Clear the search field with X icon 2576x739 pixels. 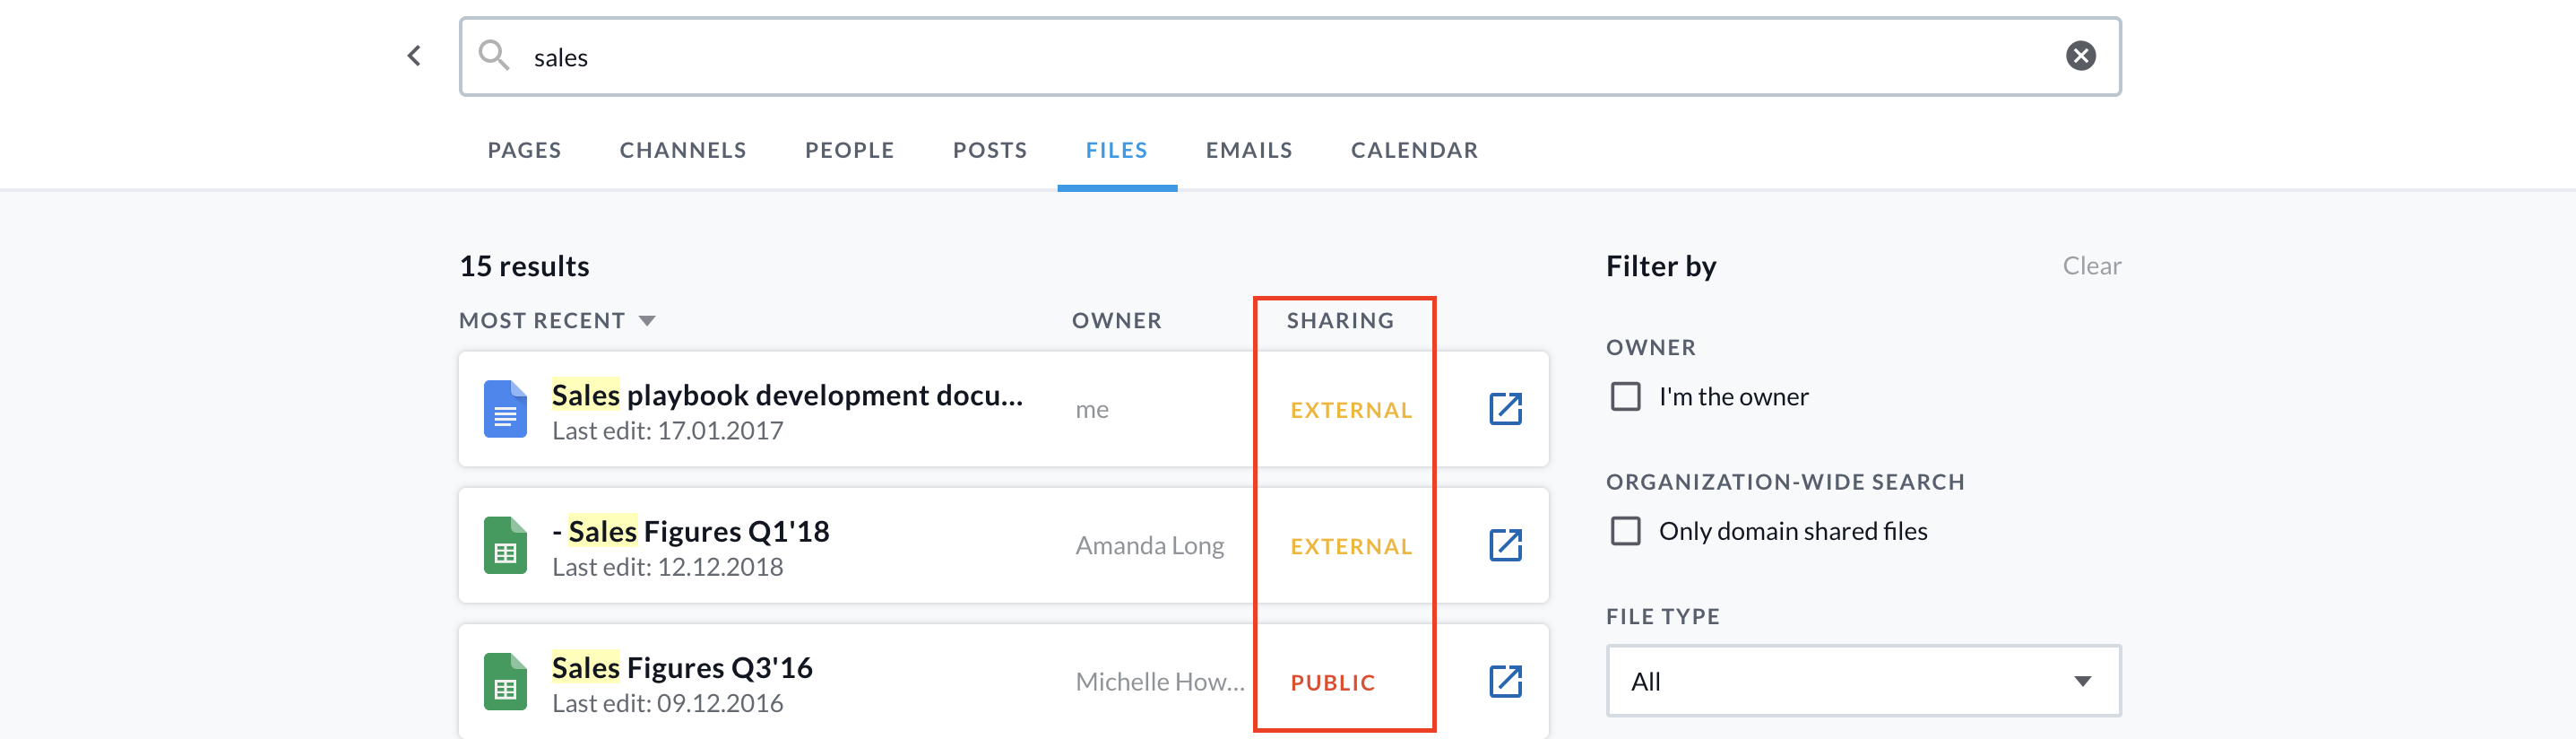[2080, 56]
